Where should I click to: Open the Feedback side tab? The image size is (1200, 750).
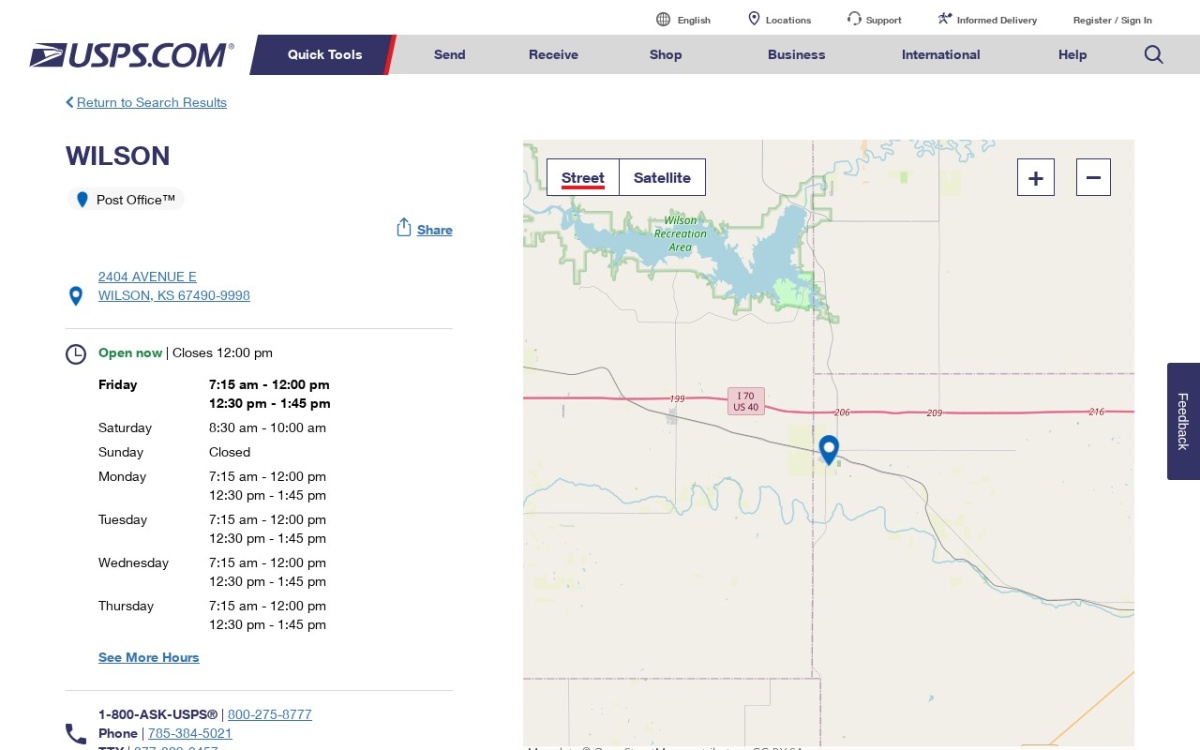tap(1183, 421)
